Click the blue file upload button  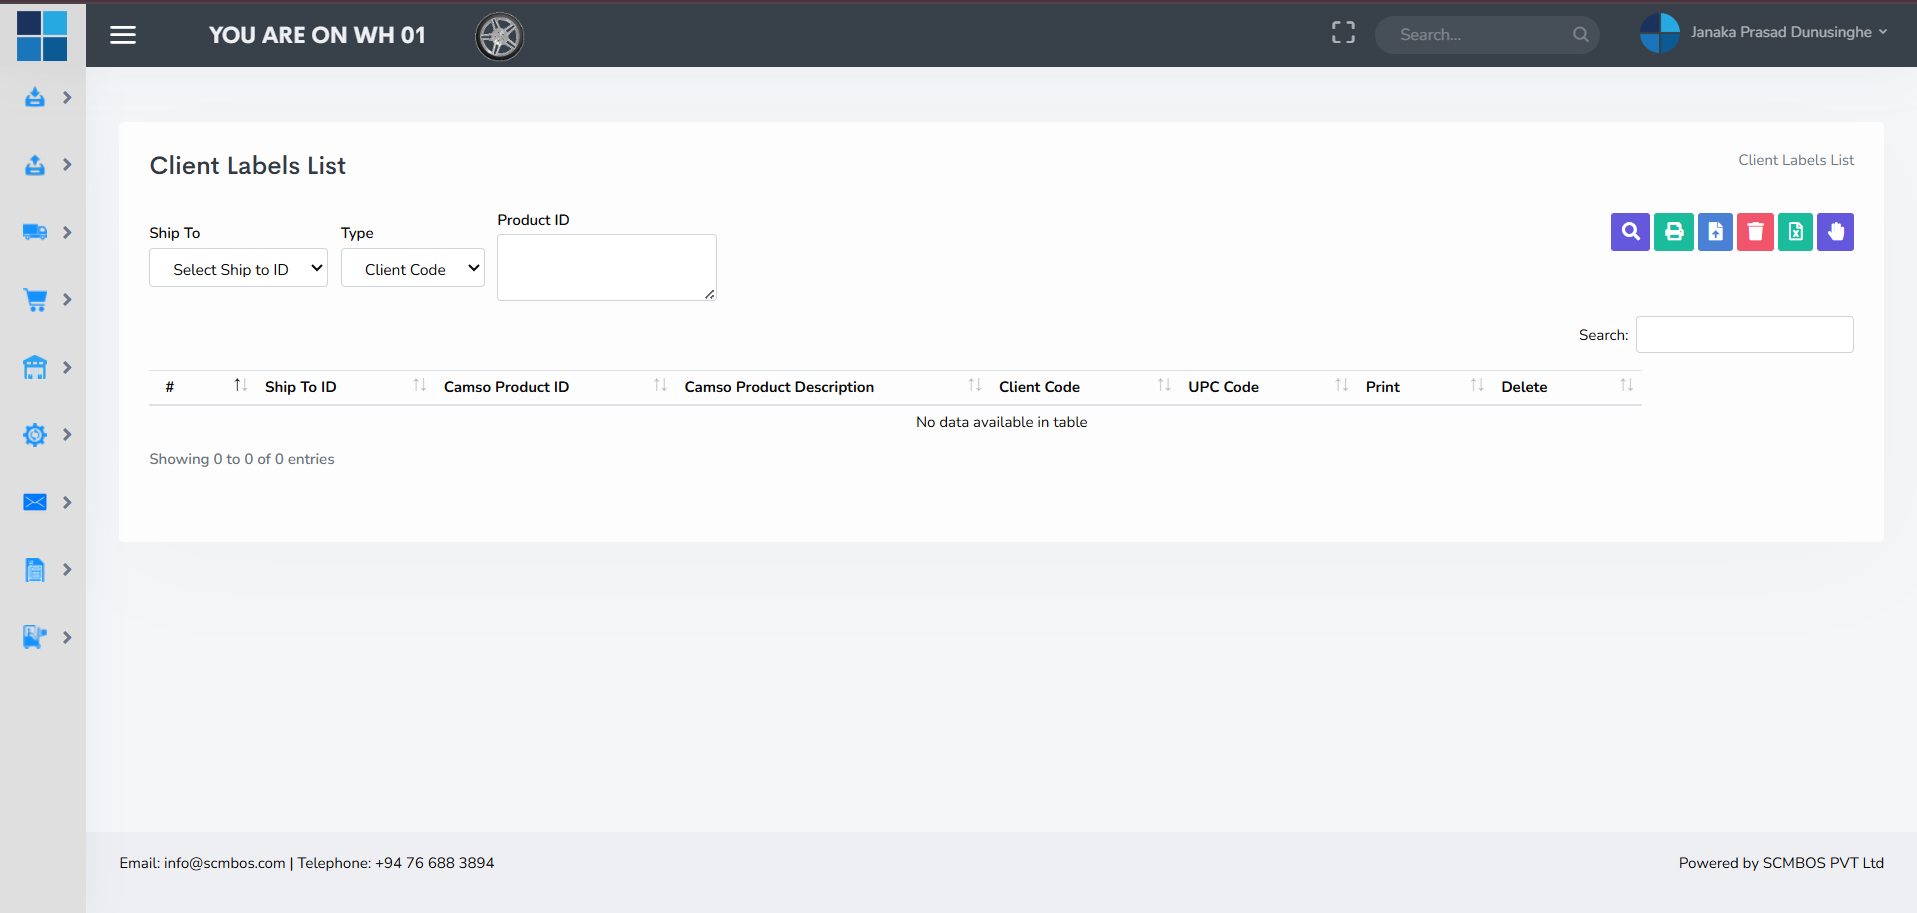[1715, 232]
